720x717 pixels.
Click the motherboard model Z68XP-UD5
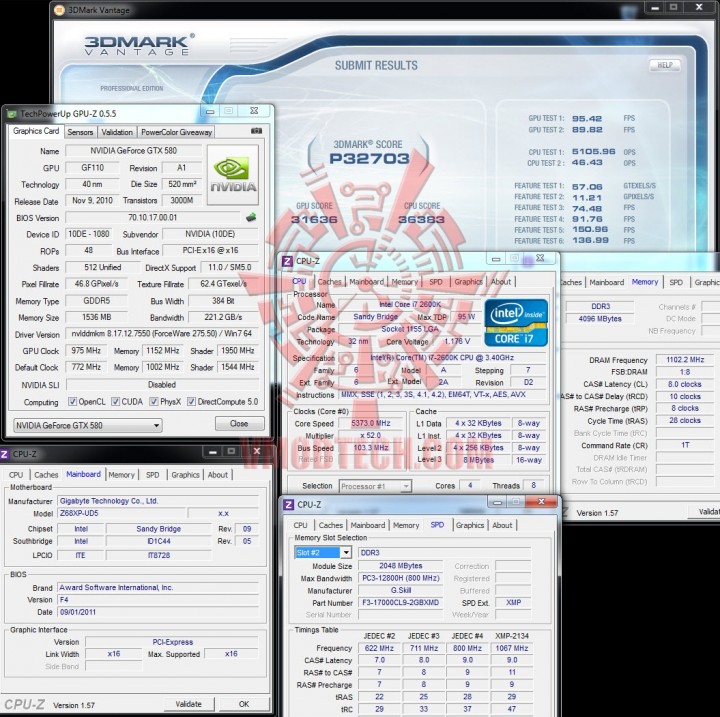pyautogui.click(x=122, y=513)
